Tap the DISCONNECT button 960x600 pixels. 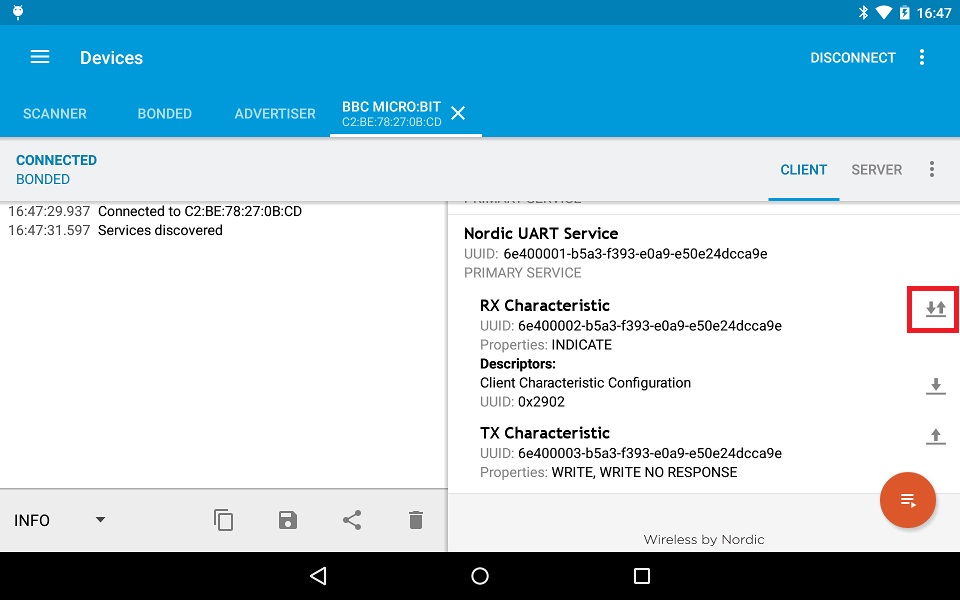853,58
